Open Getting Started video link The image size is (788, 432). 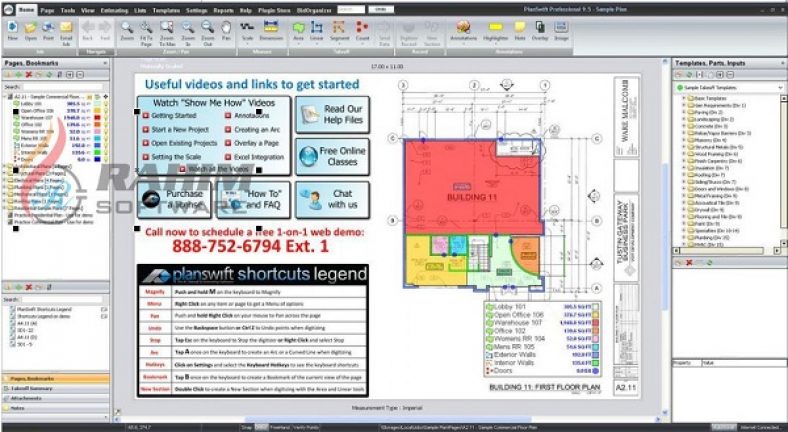[173, 116]
